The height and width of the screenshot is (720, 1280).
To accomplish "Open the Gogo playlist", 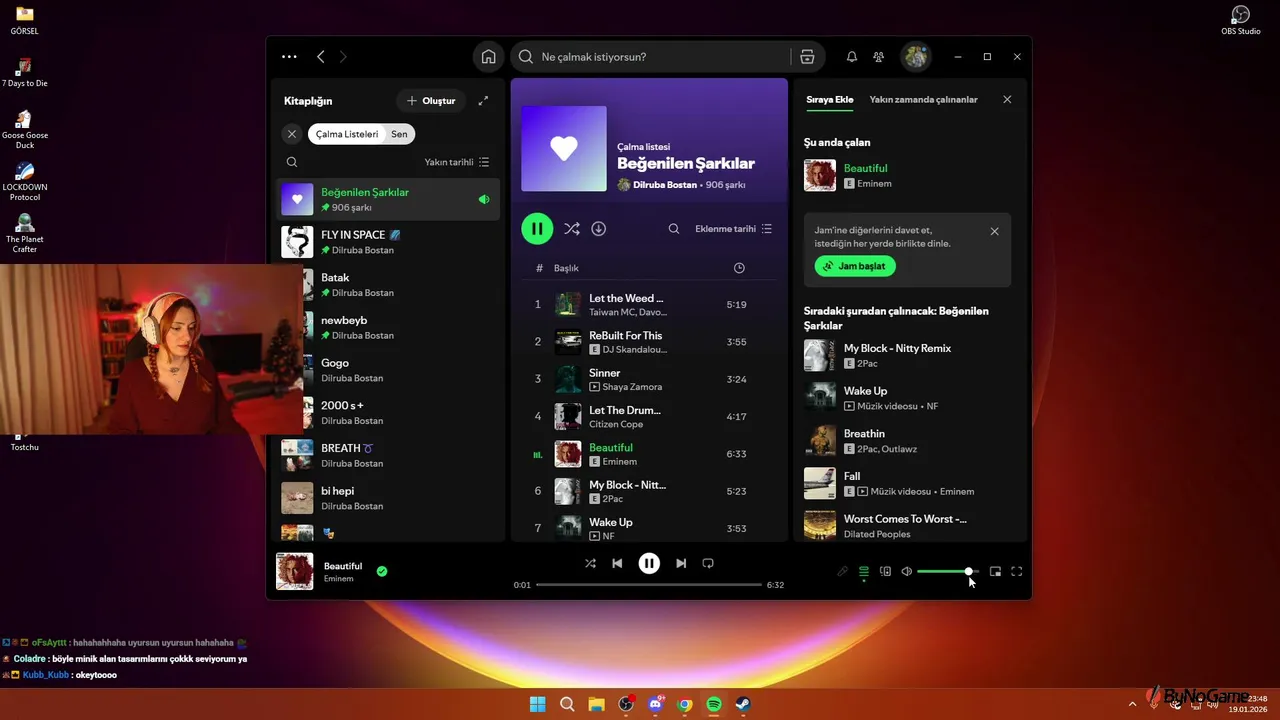I will 388,370.
